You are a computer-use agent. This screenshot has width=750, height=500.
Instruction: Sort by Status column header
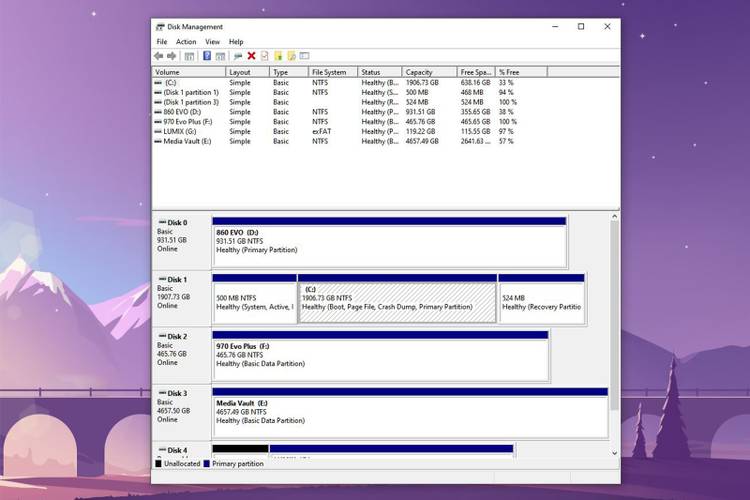(380, 72)
